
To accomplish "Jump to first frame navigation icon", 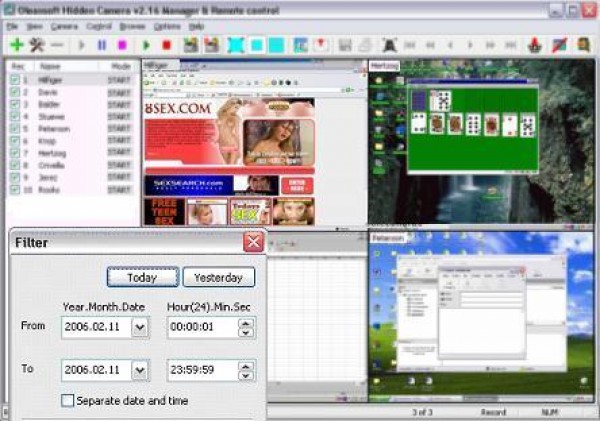I will [410, 45].
